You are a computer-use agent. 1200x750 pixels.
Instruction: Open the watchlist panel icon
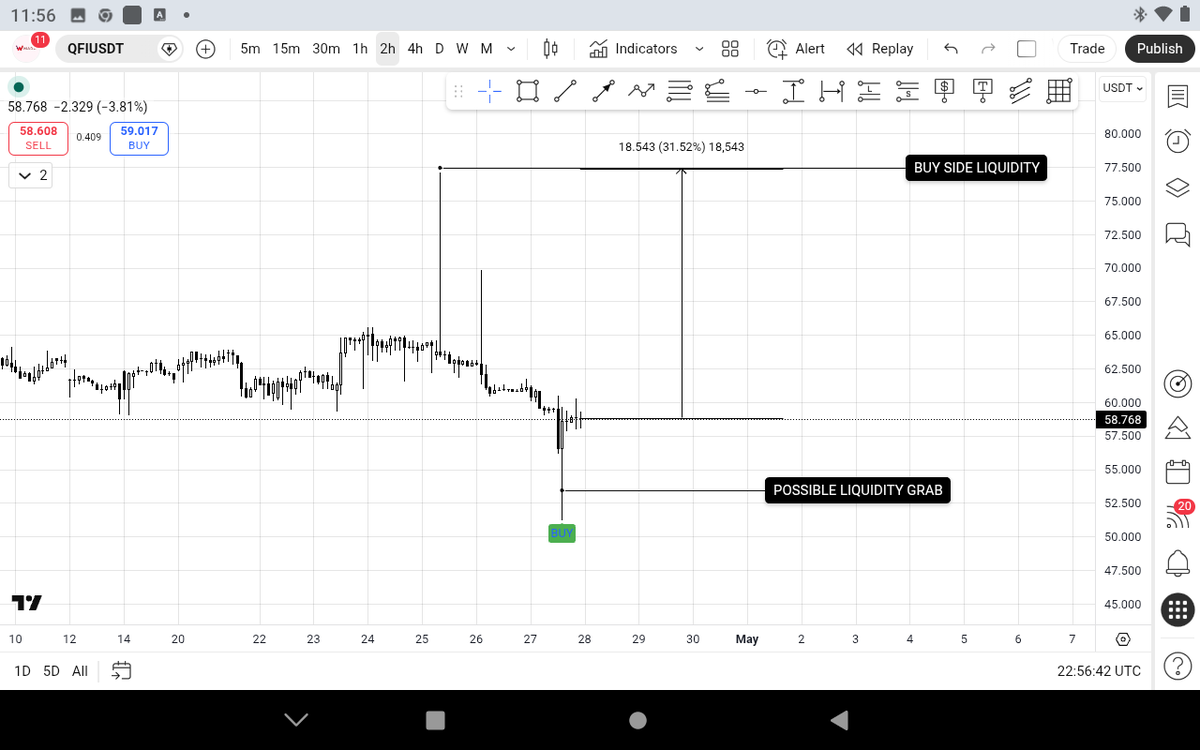pos(1177,97)
